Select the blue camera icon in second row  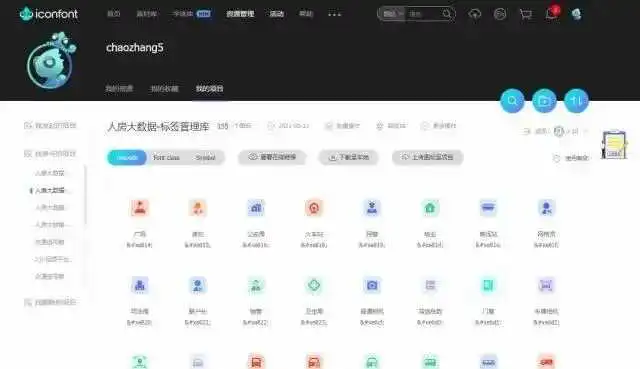tap(372, 285)
